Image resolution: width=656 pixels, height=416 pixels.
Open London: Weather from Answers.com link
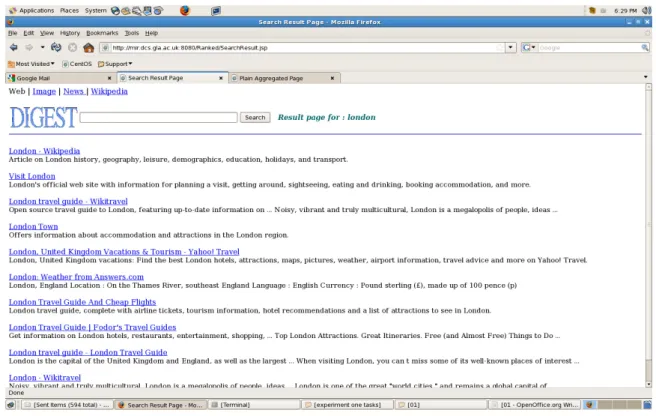76,277
